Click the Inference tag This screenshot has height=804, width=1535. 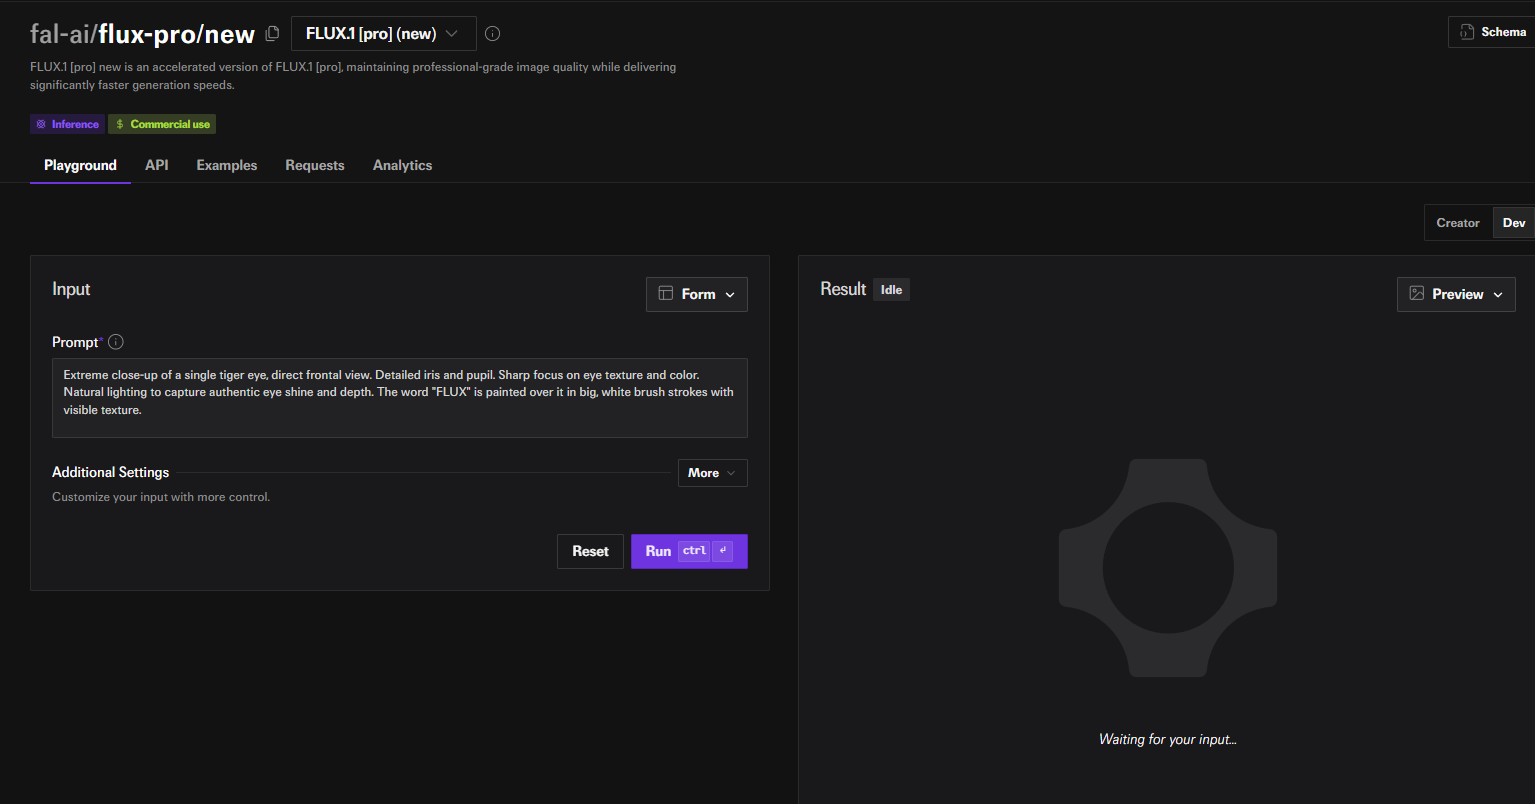click(x=67, y=124)
